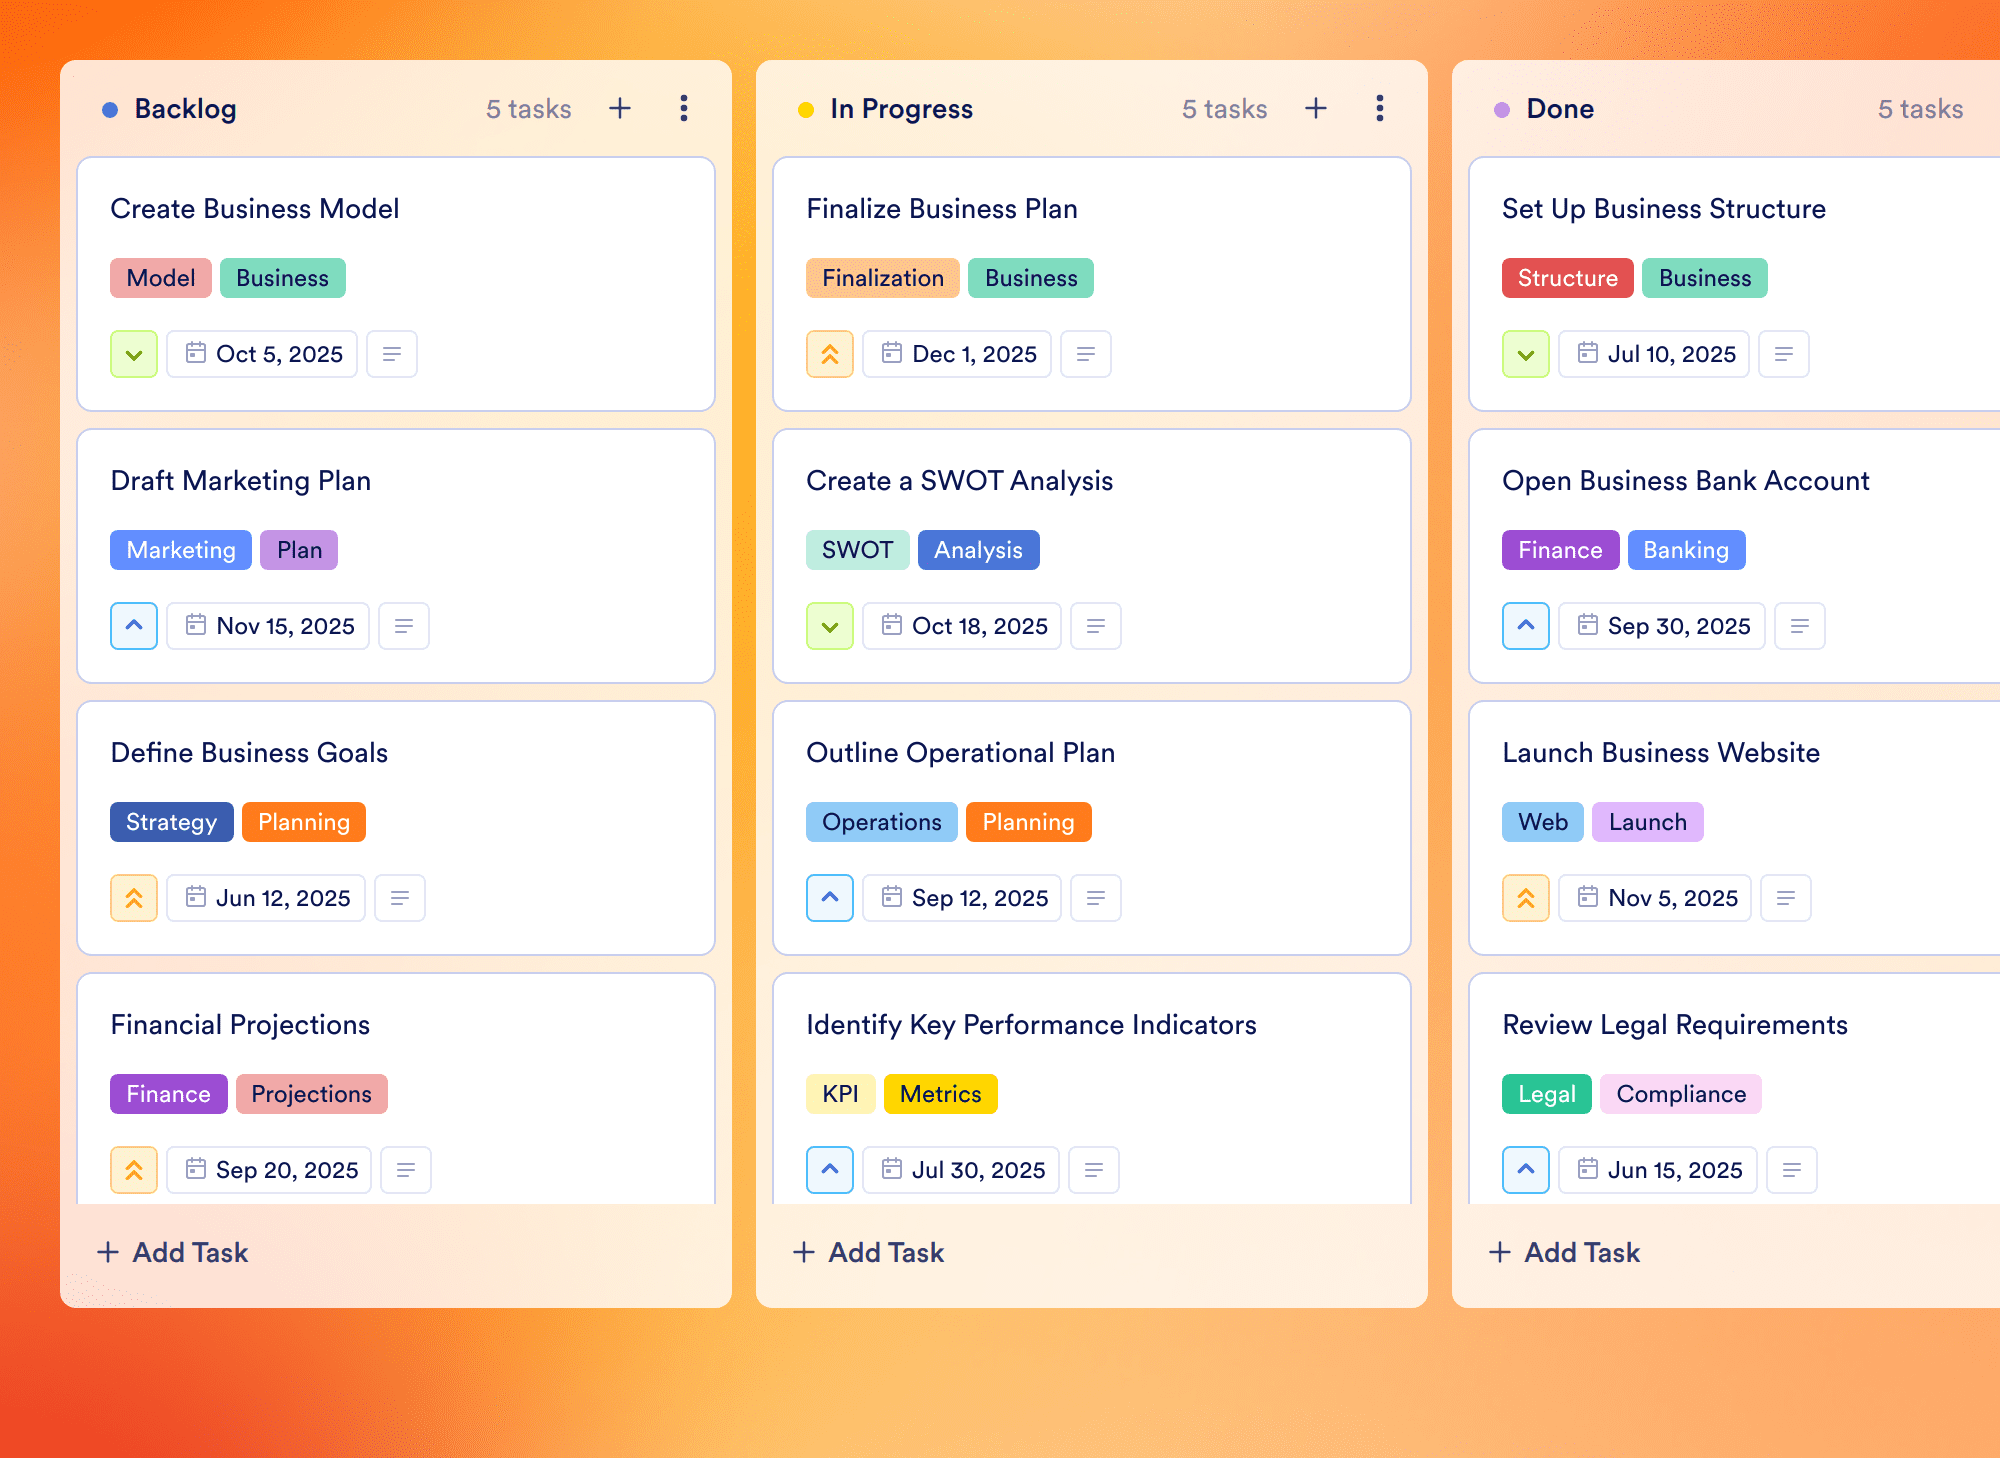Select the Strategy tag
The height and width of the screenshot is (1458, 2000).
[x=172, y=822]
